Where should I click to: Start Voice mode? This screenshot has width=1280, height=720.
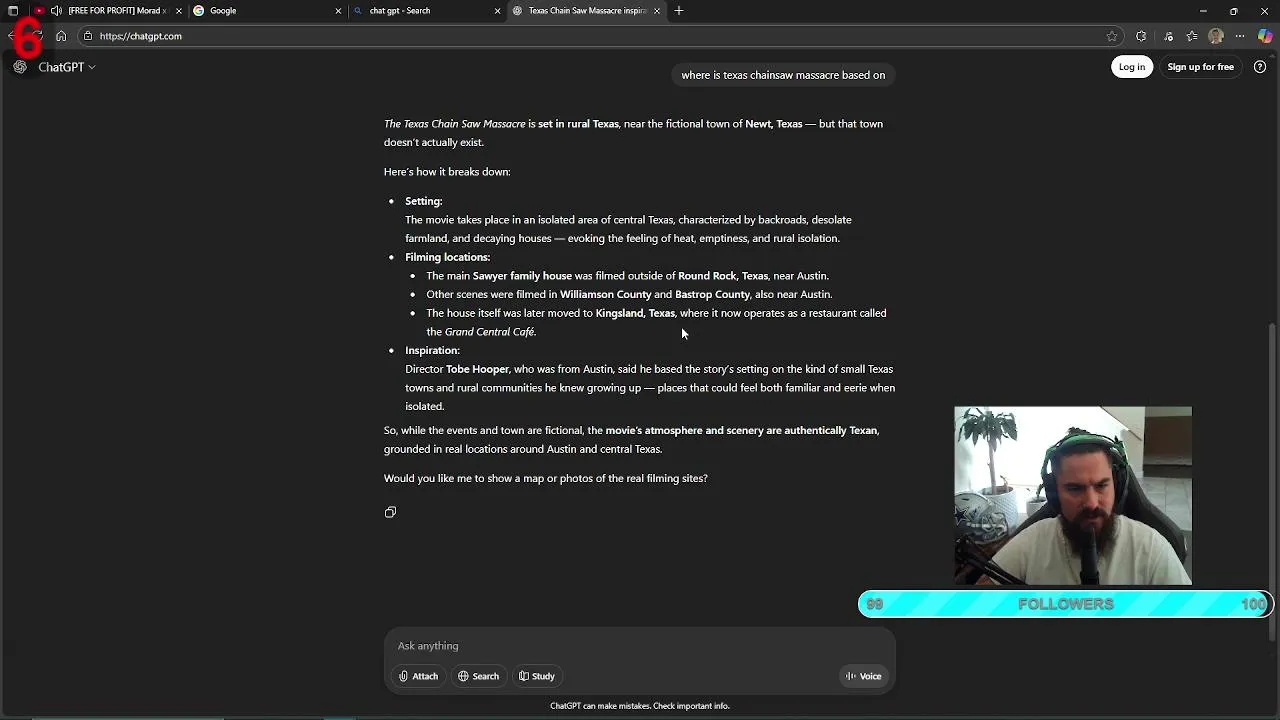pyautogui.click(x=863, y=676)
